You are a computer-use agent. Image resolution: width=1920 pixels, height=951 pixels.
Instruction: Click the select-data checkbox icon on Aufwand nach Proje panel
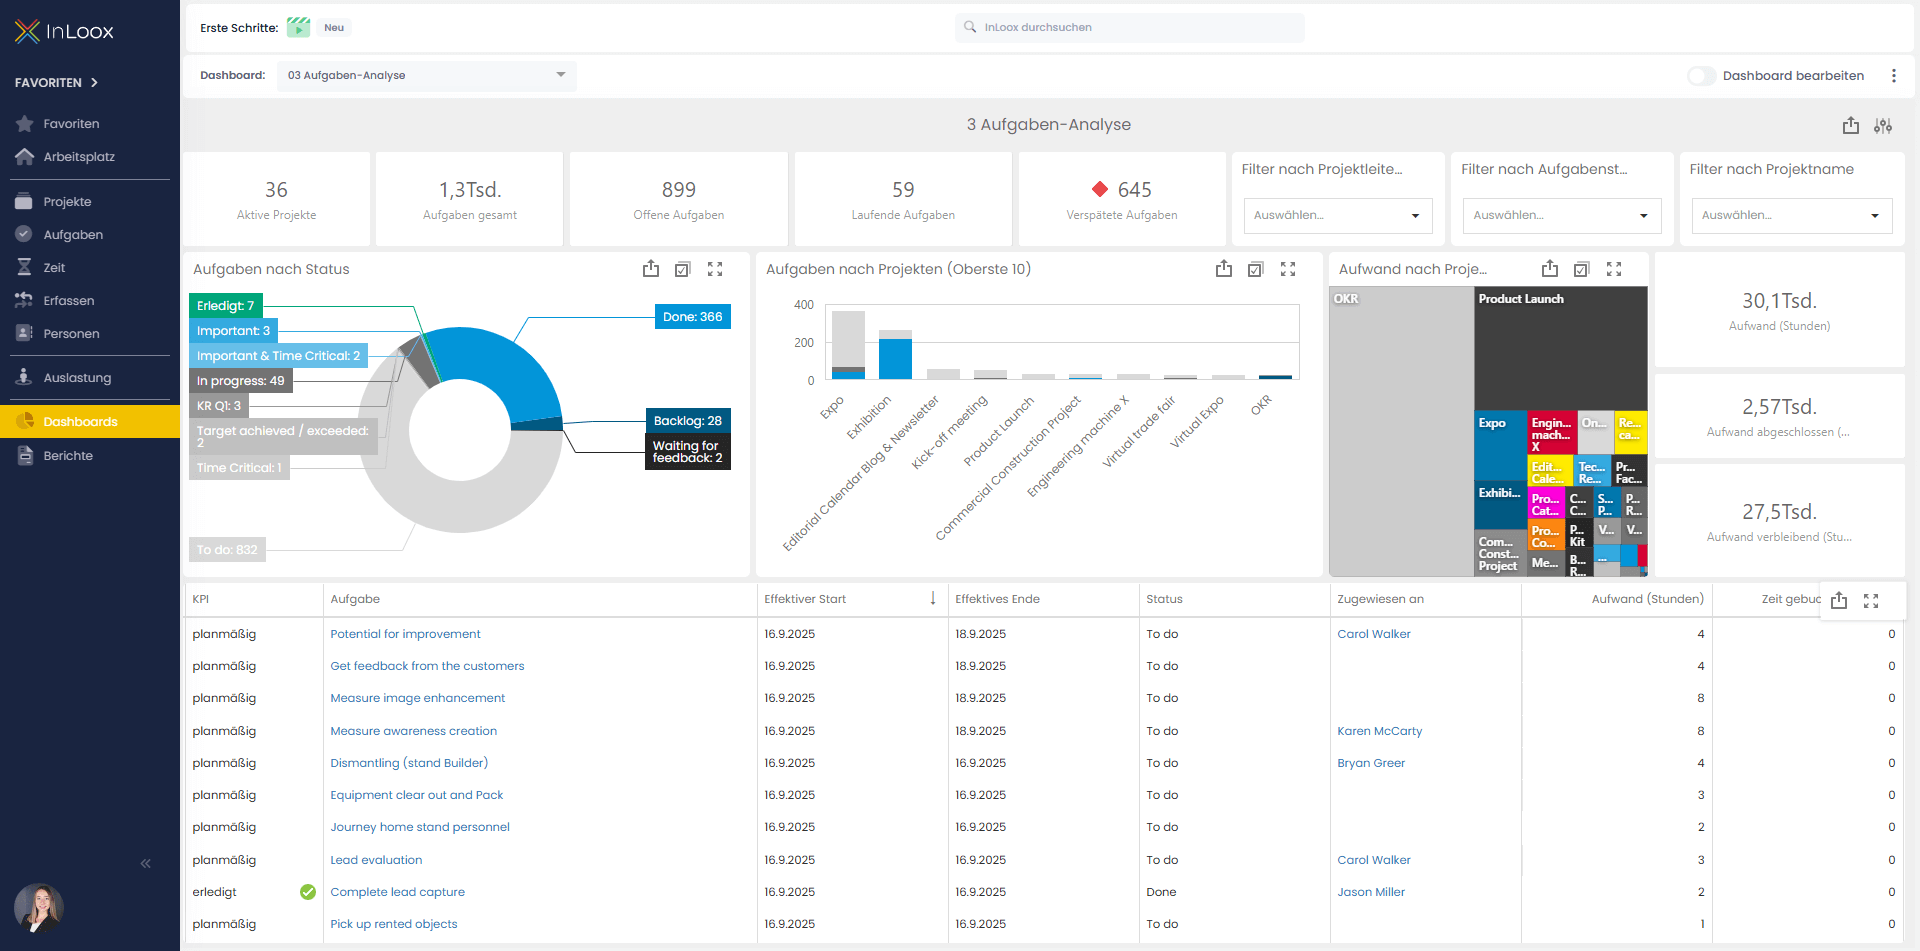tap(1581, 269)
